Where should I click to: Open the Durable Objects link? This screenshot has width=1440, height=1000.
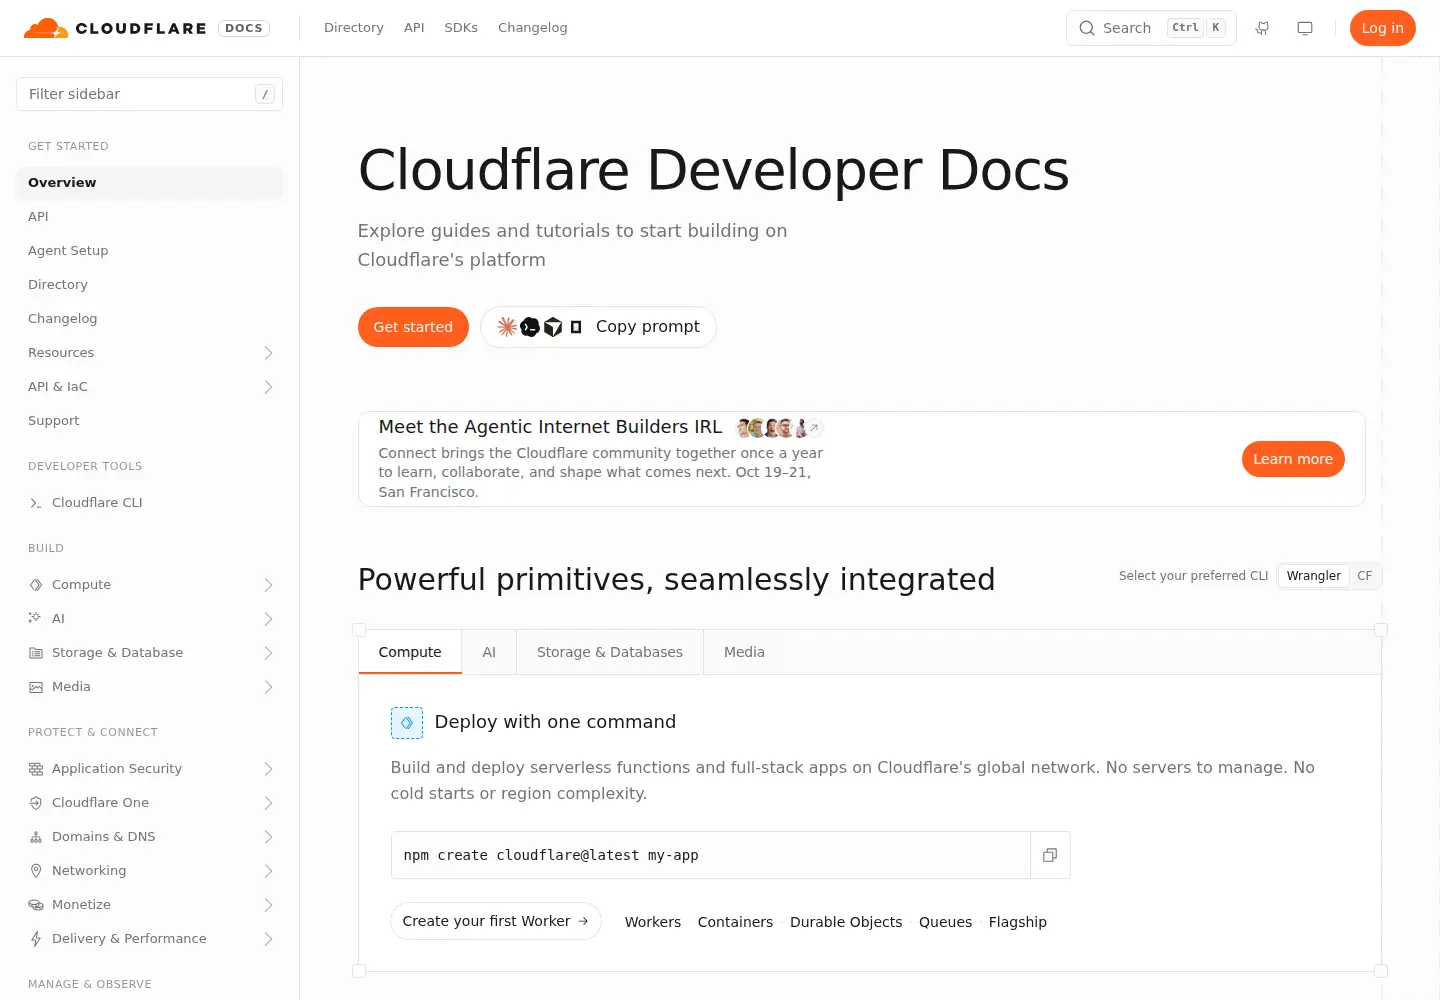click(846, 922)
